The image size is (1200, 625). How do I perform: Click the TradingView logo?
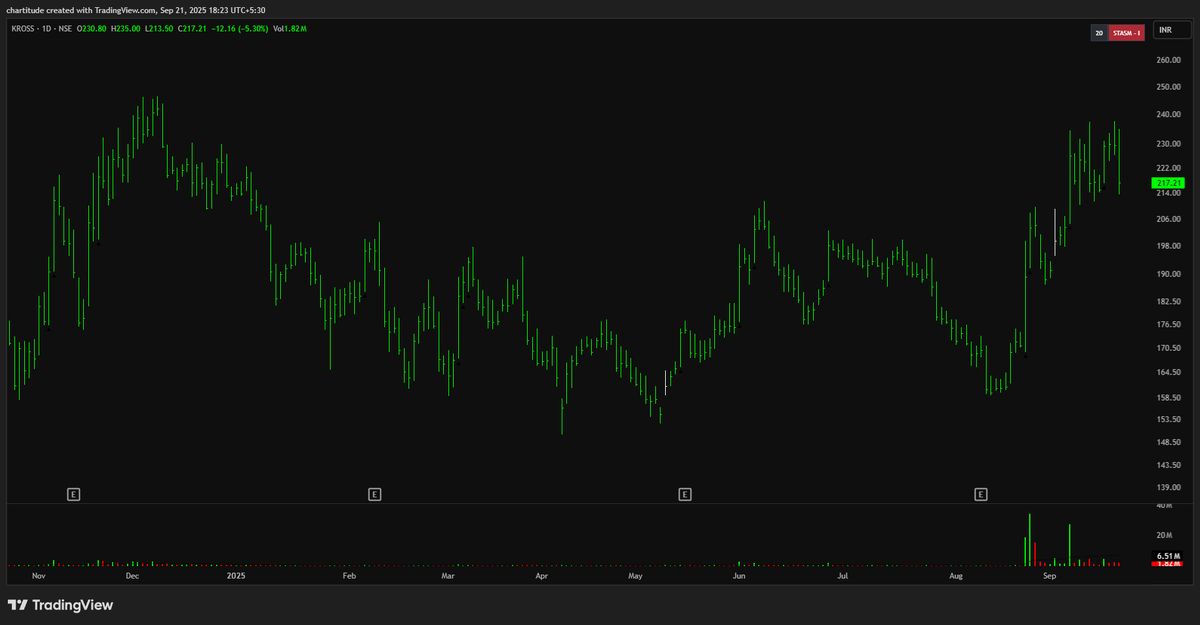click(x=60, y=605)
